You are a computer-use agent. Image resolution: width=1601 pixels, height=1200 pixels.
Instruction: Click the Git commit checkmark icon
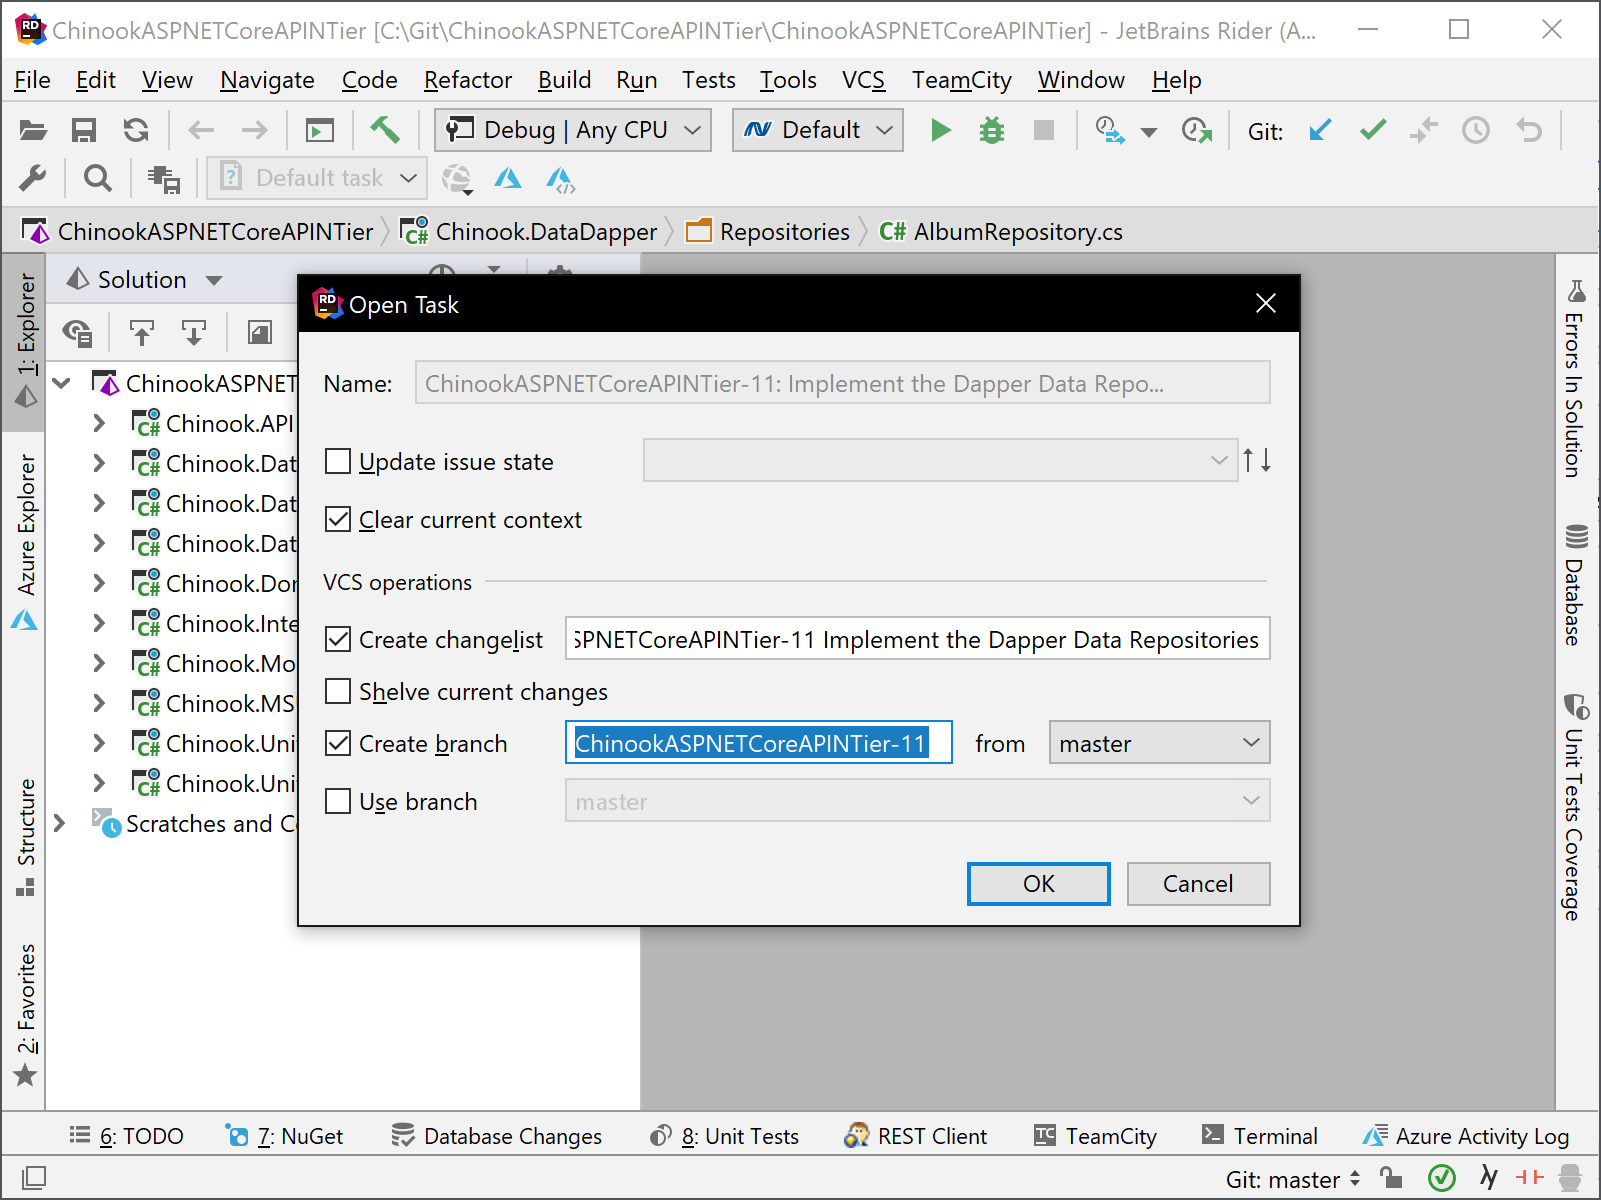tap(1373, 130)
